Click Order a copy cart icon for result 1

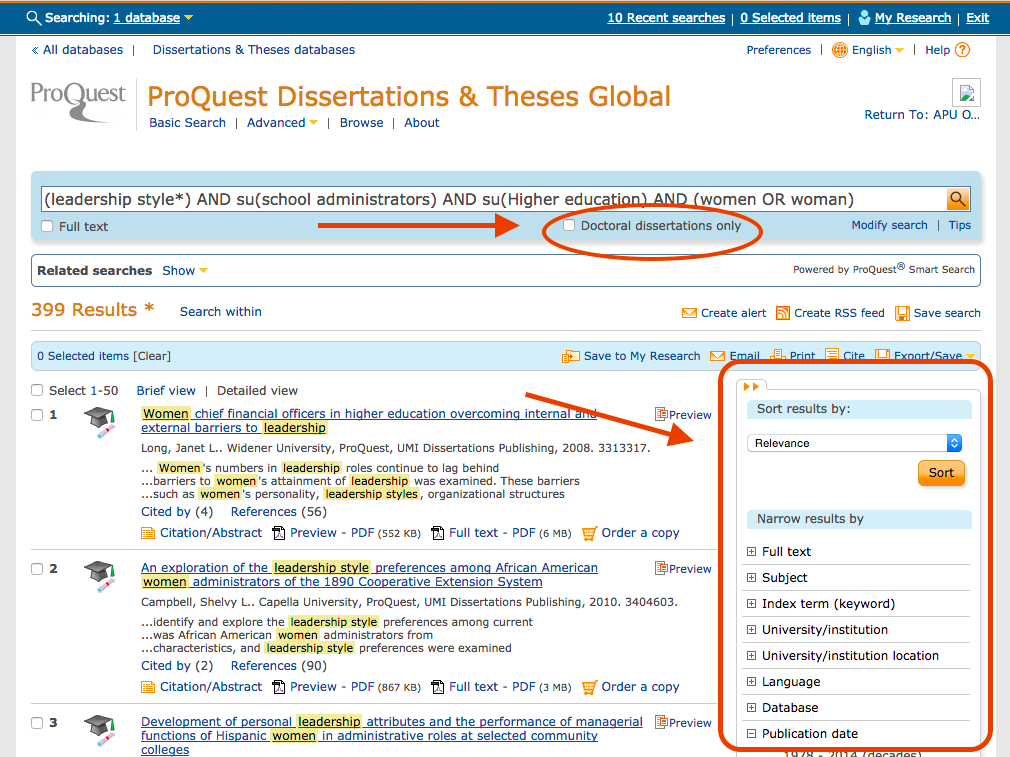pos(589,533)
